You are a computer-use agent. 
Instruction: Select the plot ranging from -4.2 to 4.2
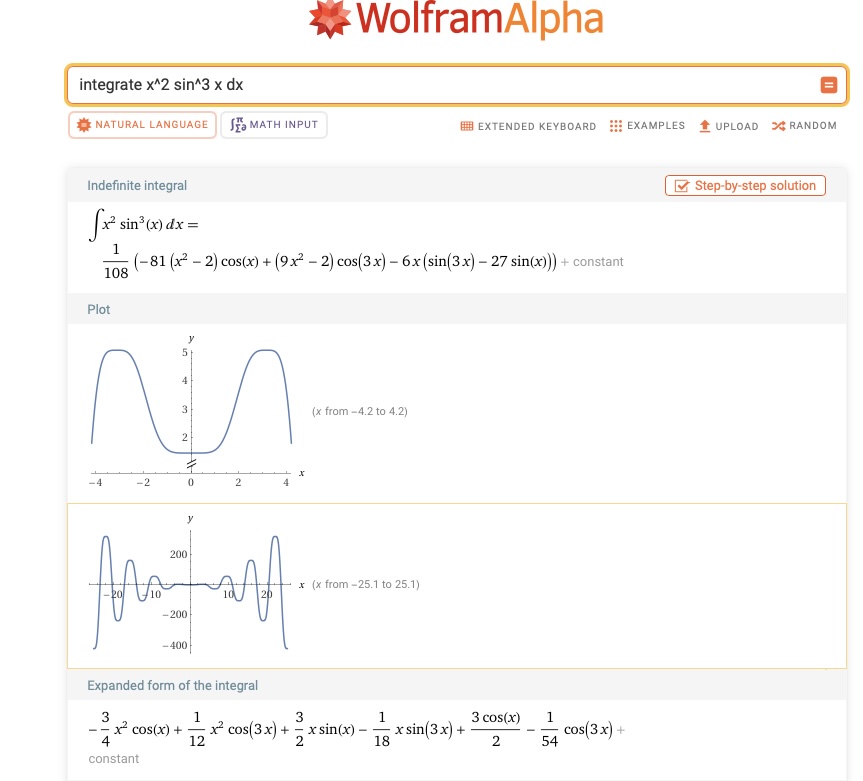tap(192, 411)
